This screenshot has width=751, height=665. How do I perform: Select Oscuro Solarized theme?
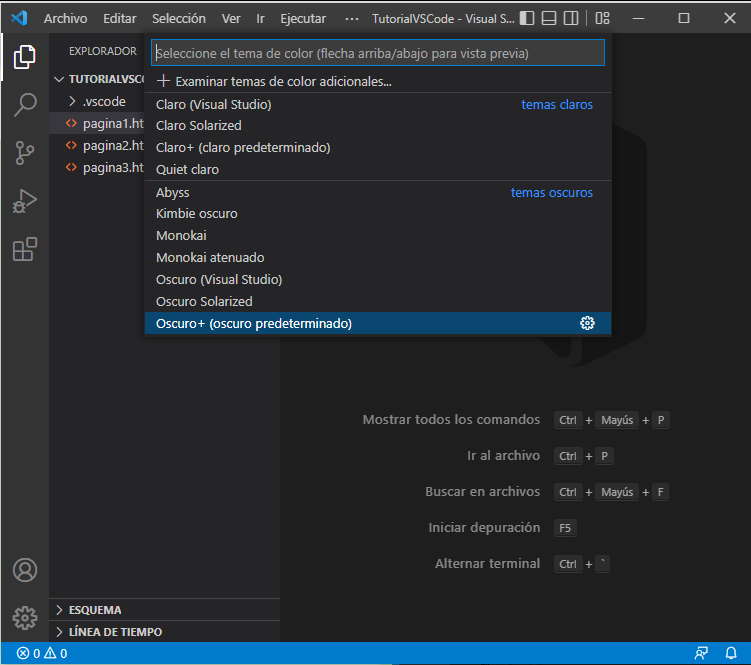(x=378, y=302)
